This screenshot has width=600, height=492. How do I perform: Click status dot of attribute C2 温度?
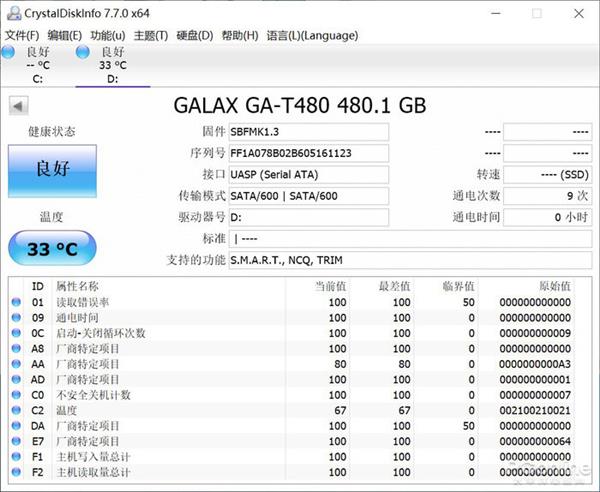(x=16, y=411)
